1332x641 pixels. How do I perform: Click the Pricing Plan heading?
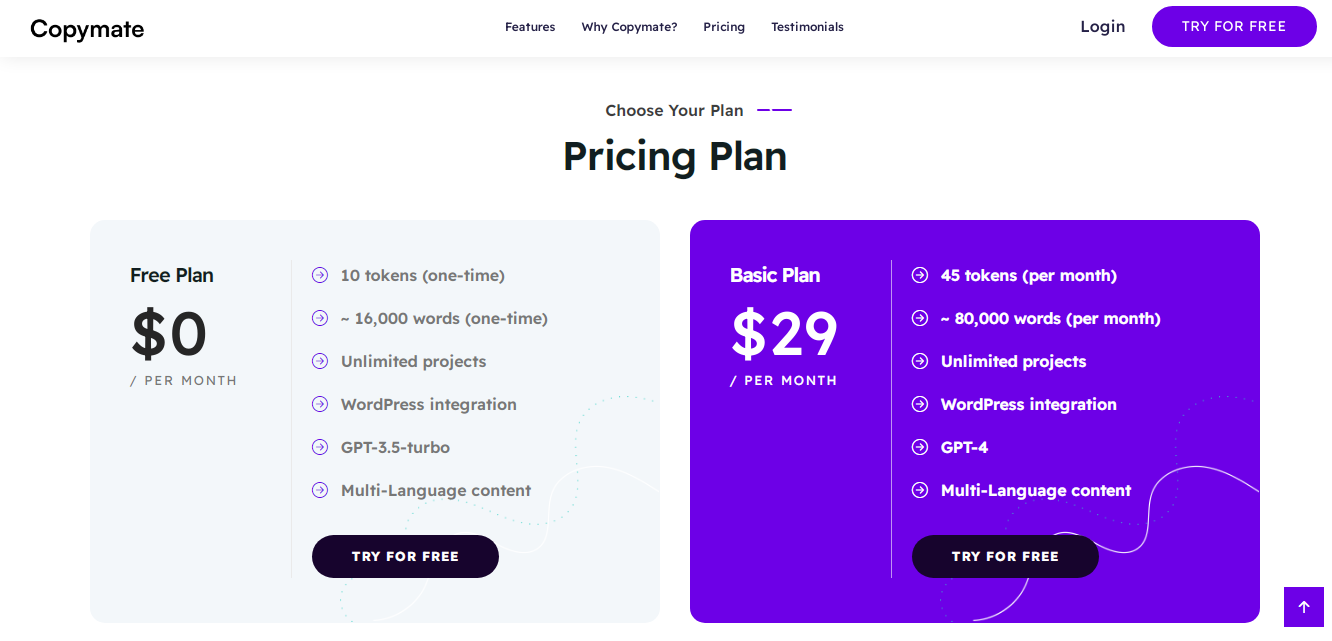[x=675, y=156]
